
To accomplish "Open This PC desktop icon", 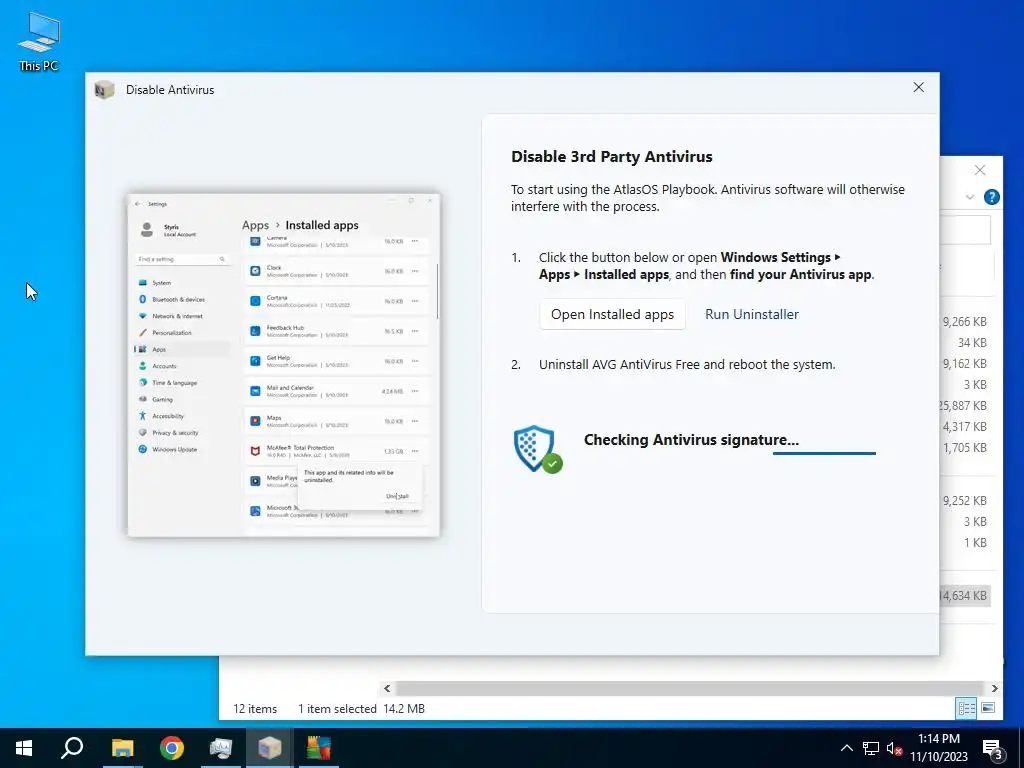I will click(39, 41).
